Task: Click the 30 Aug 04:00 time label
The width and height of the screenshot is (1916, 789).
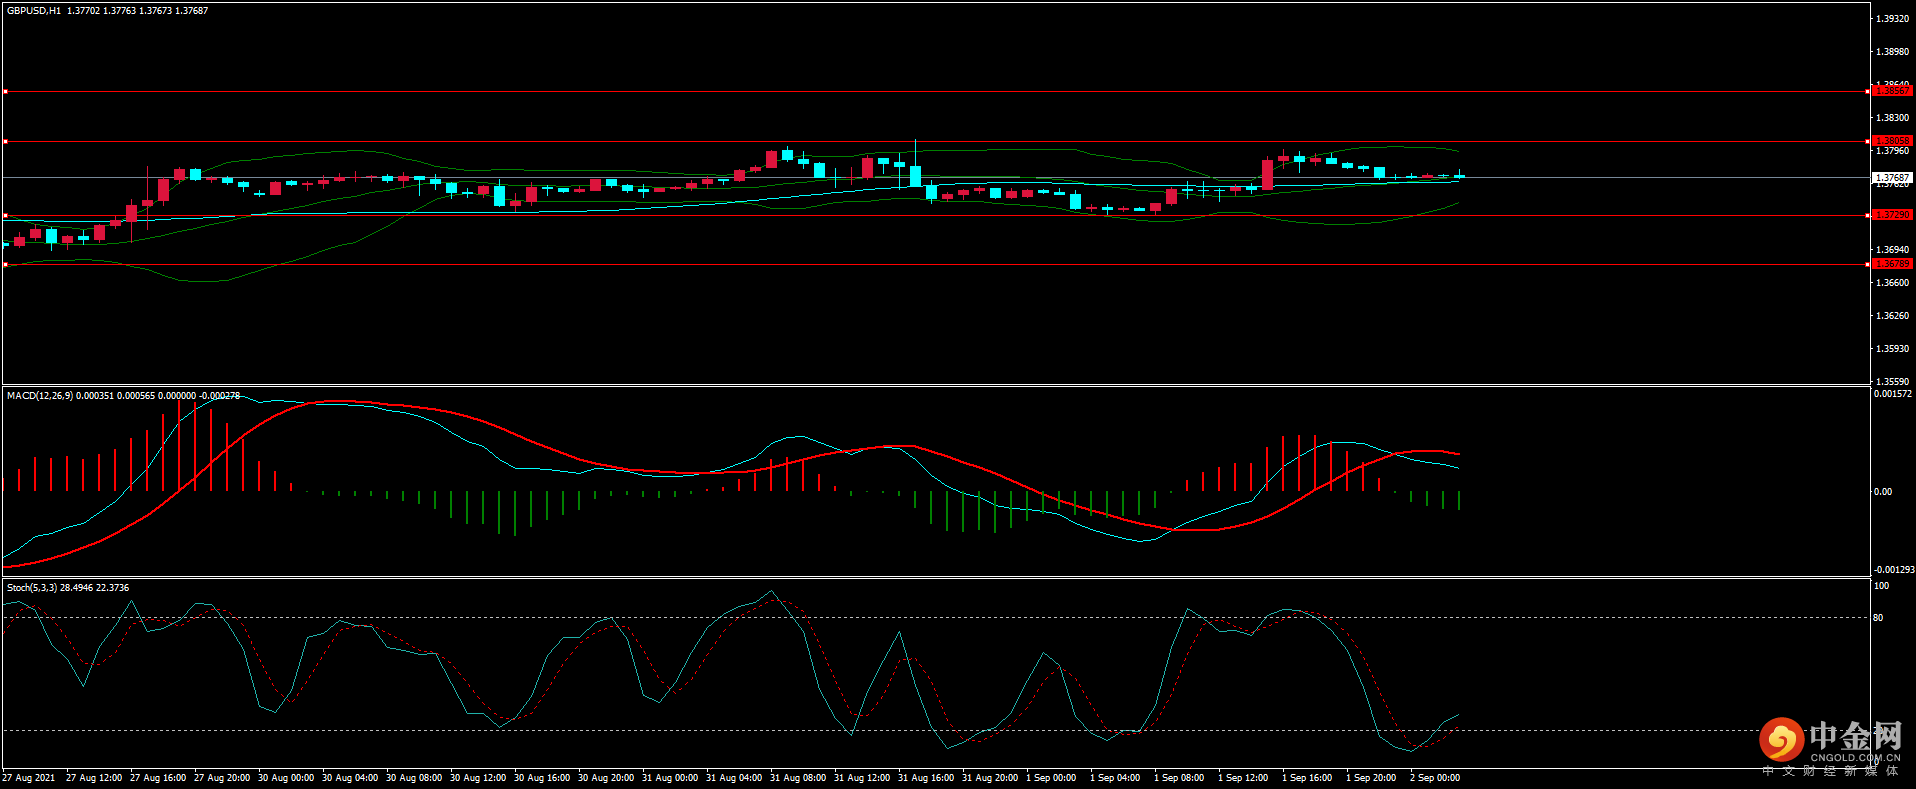Action: [x=350, y=778]
